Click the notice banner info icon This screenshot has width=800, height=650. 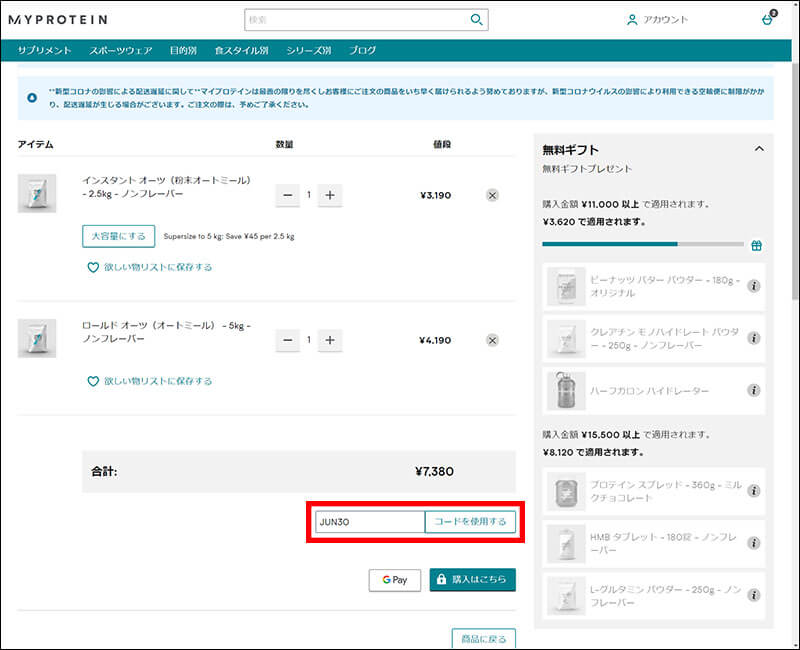click(x=32, y=97)
